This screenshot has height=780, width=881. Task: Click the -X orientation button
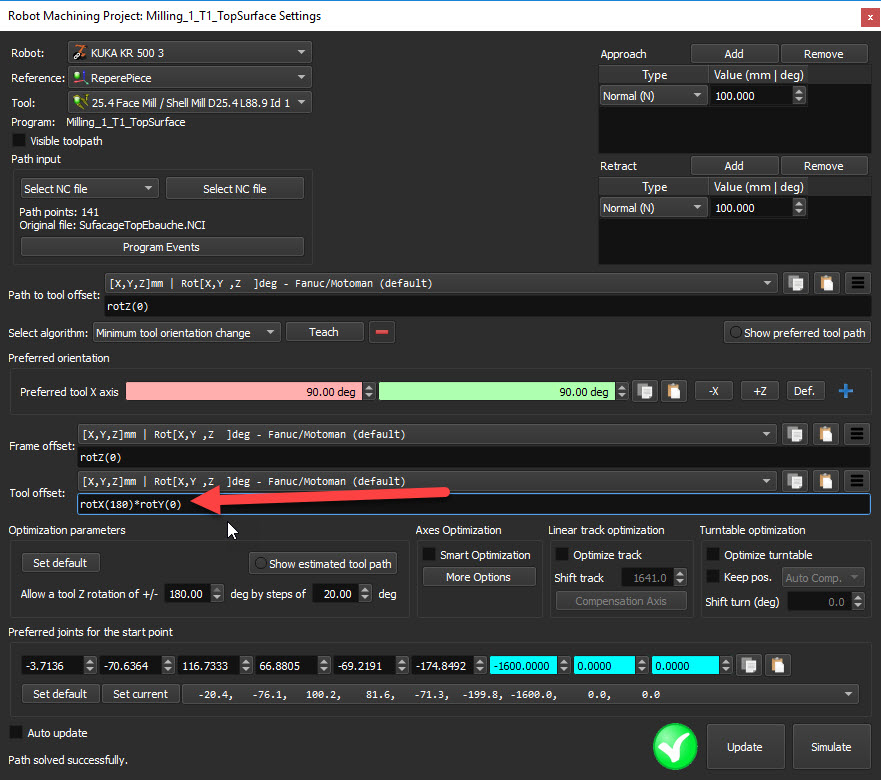pyautogui.click(x=714, y=391)
